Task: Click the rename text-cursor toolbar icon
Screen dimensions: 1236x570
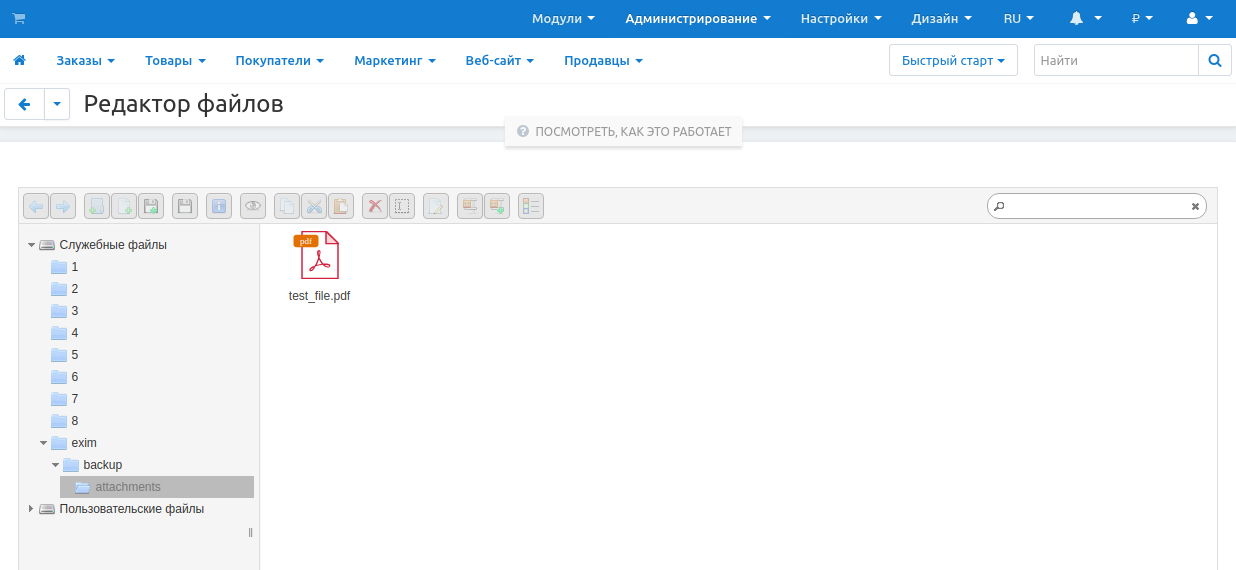Action: [402, 206]
